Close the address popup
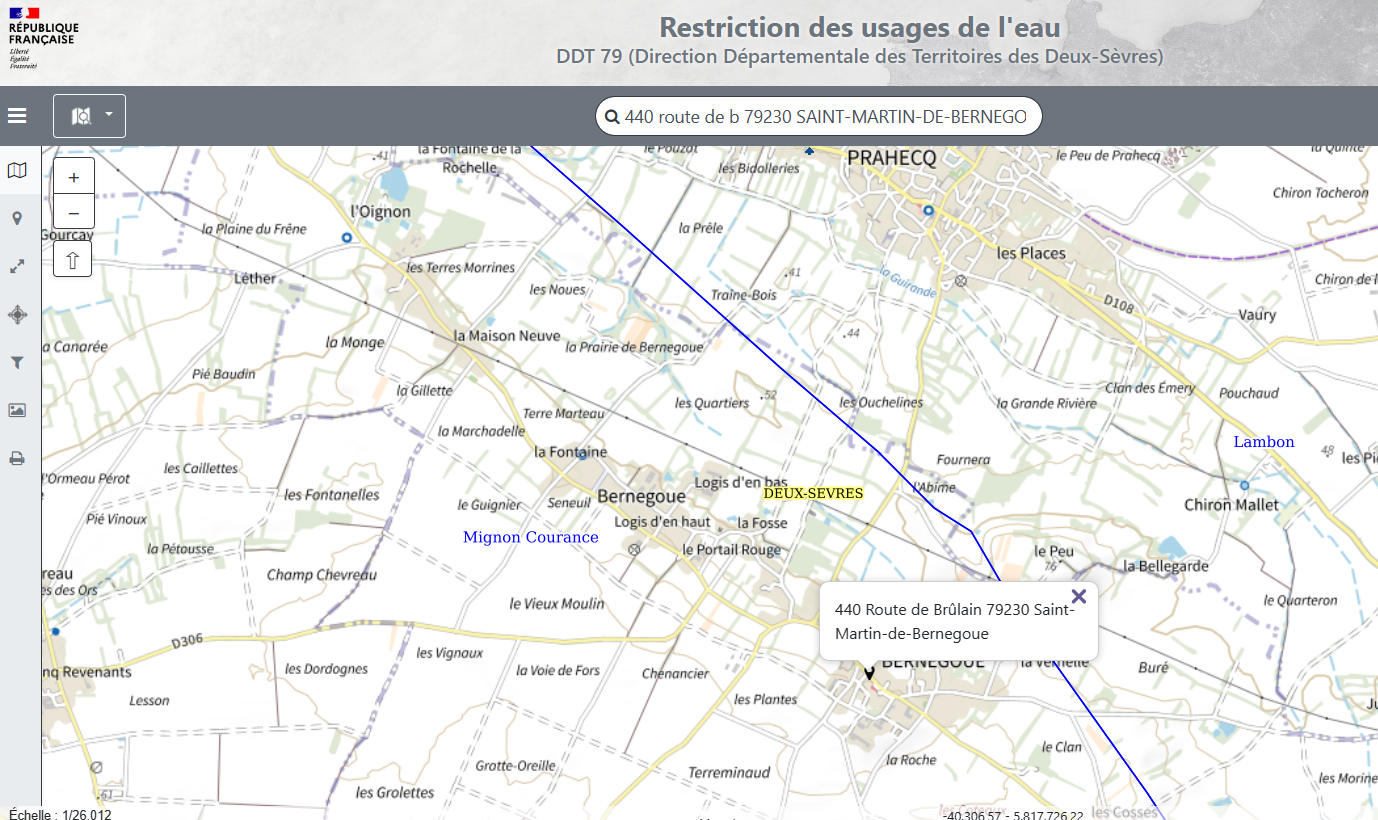1378x820 pixels. (x=1078, y=597)
